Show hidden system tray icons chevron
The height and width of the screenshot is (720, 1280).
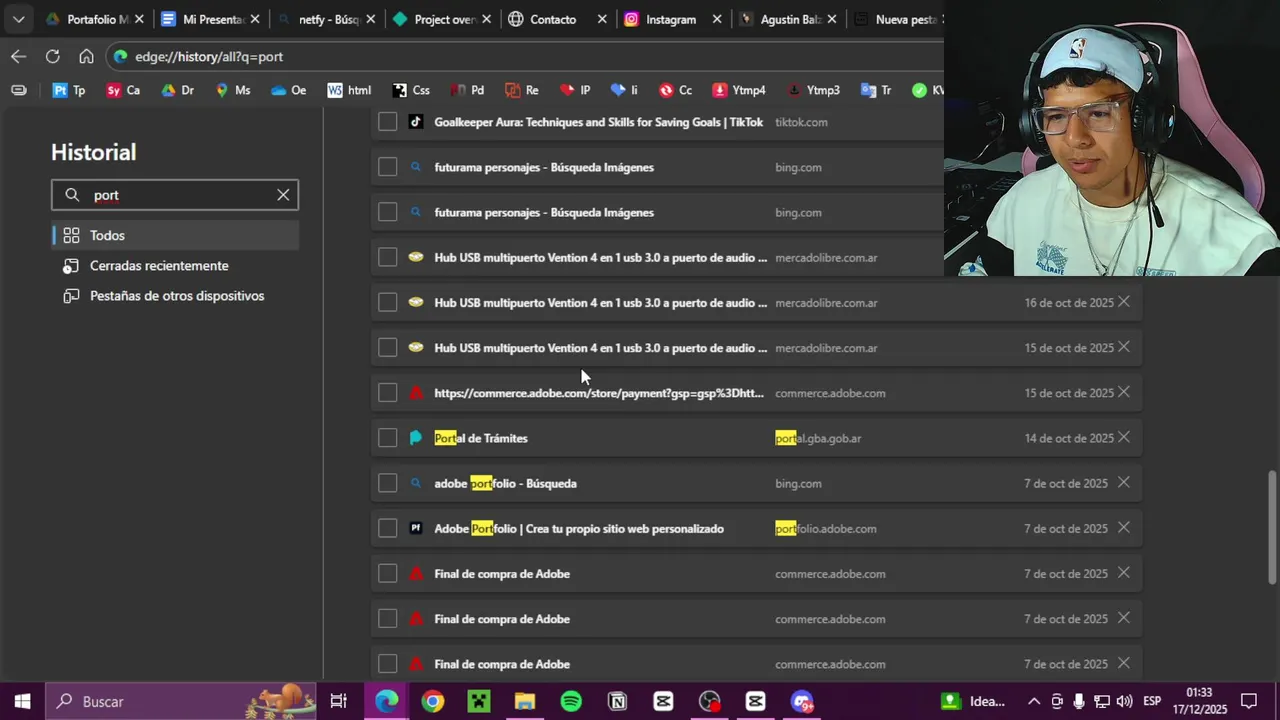tap(1033, 702)
